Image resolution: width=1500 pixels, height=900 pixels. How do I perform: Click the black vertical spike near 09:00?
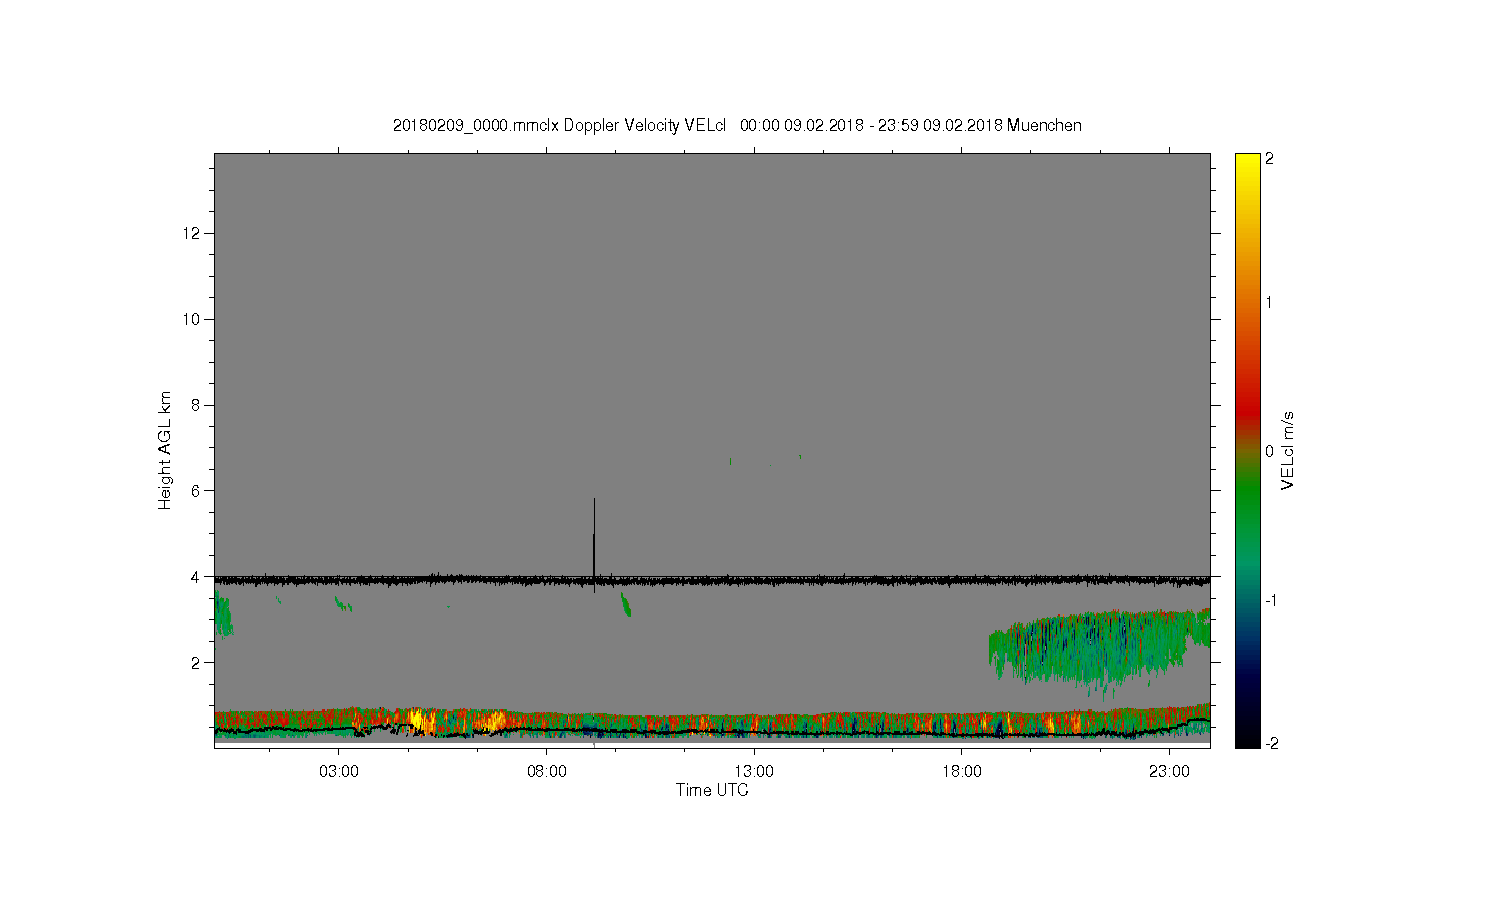594,545
